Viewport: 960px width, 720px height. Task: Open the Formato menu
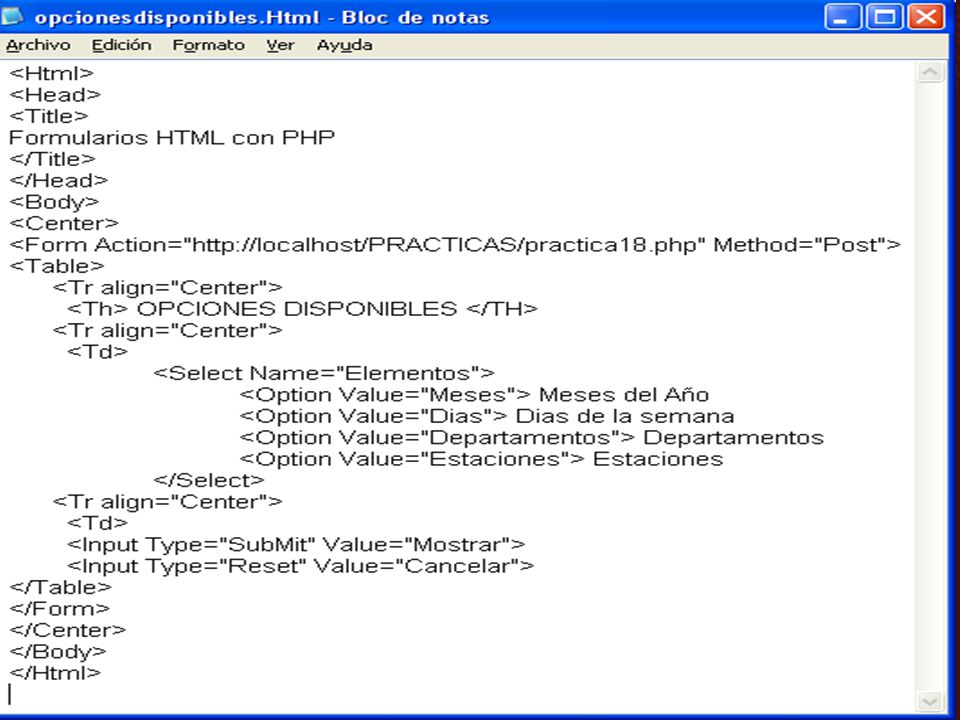[x=208, y=45]
